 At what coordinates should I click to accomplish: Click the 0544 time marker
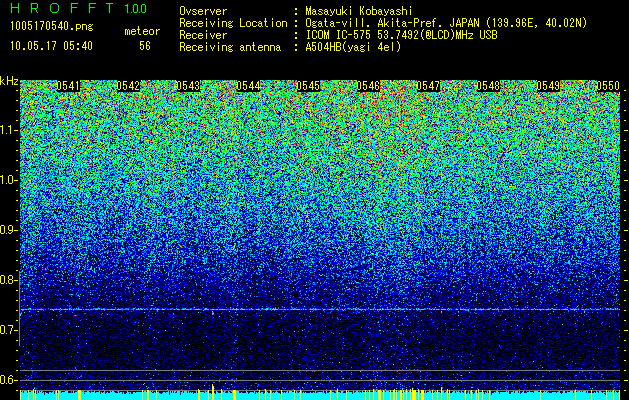(x=248, y=85)
